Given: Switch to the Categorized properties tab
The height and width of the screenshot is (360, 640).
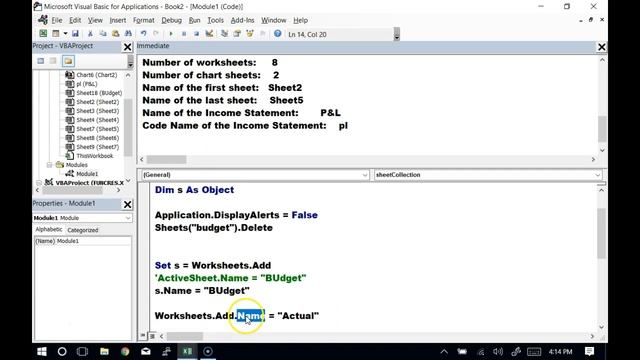Looking at the screenshot, I should (x=83, y=230).
